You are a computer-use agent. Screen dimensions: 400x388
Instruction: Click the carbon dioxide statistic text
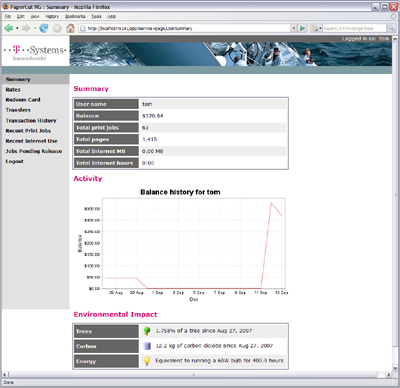pyautogui.click(x=214, y=346)
